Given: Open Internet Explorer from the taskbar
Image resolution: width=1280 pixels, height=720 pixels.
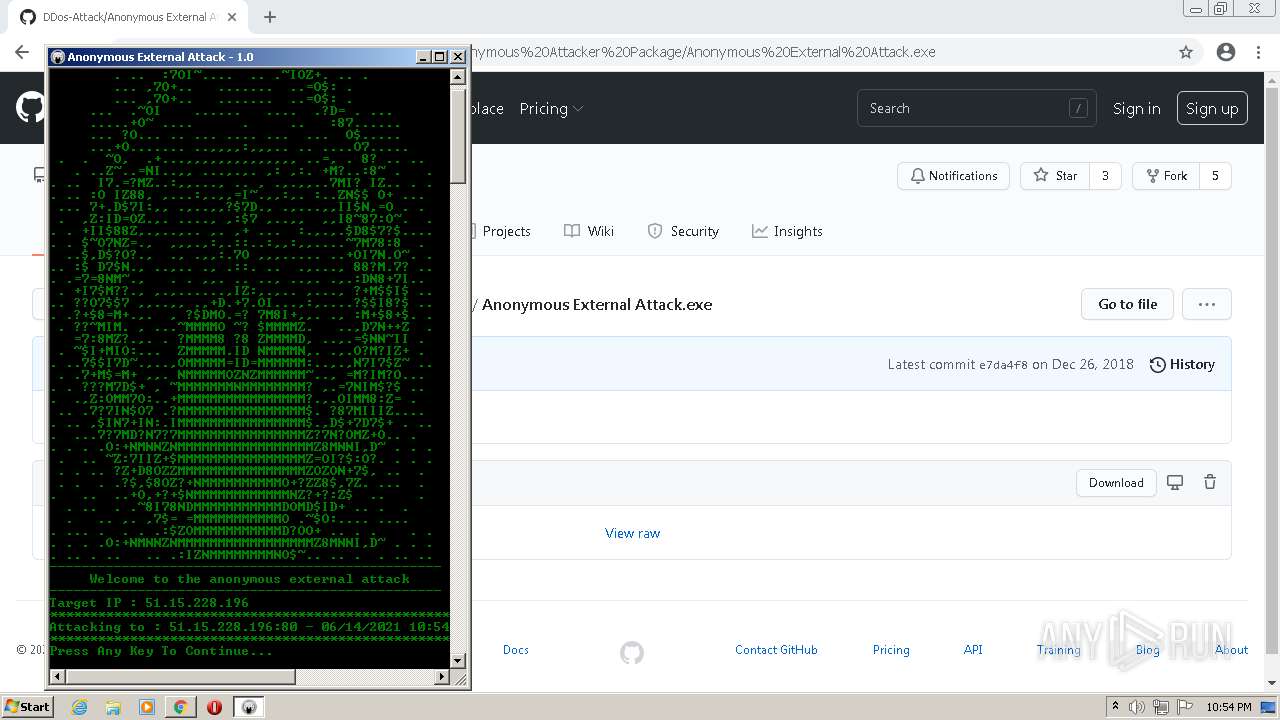Looking at the screenshot, I should coord(79,707).
